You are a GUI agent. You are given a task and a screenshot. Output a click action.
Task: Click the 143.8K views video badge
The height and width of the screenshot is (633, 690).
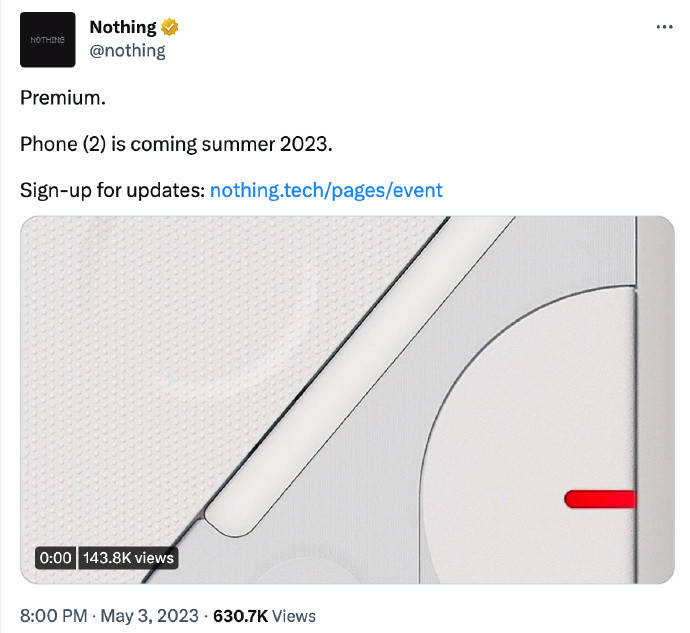tap(127, 558)
